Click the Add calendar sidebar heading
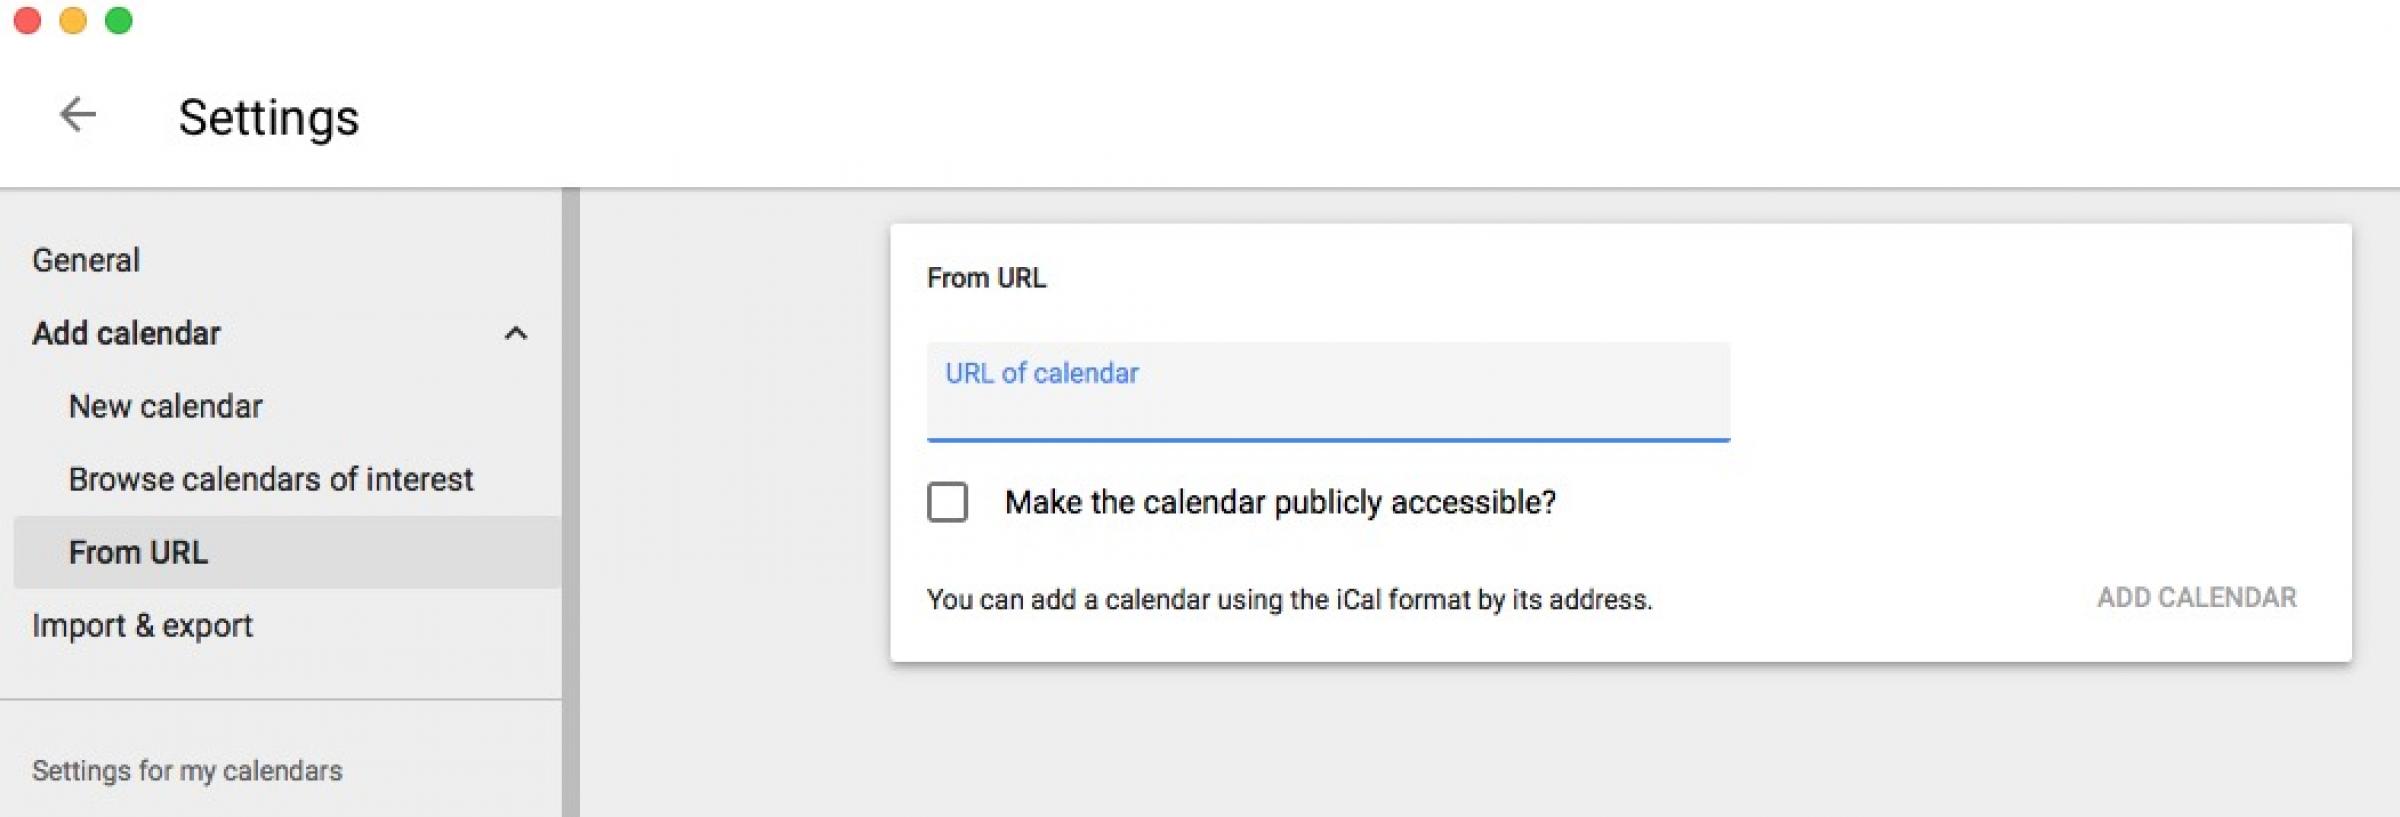This screenshot has width=2400, height=817. (127, 333)
